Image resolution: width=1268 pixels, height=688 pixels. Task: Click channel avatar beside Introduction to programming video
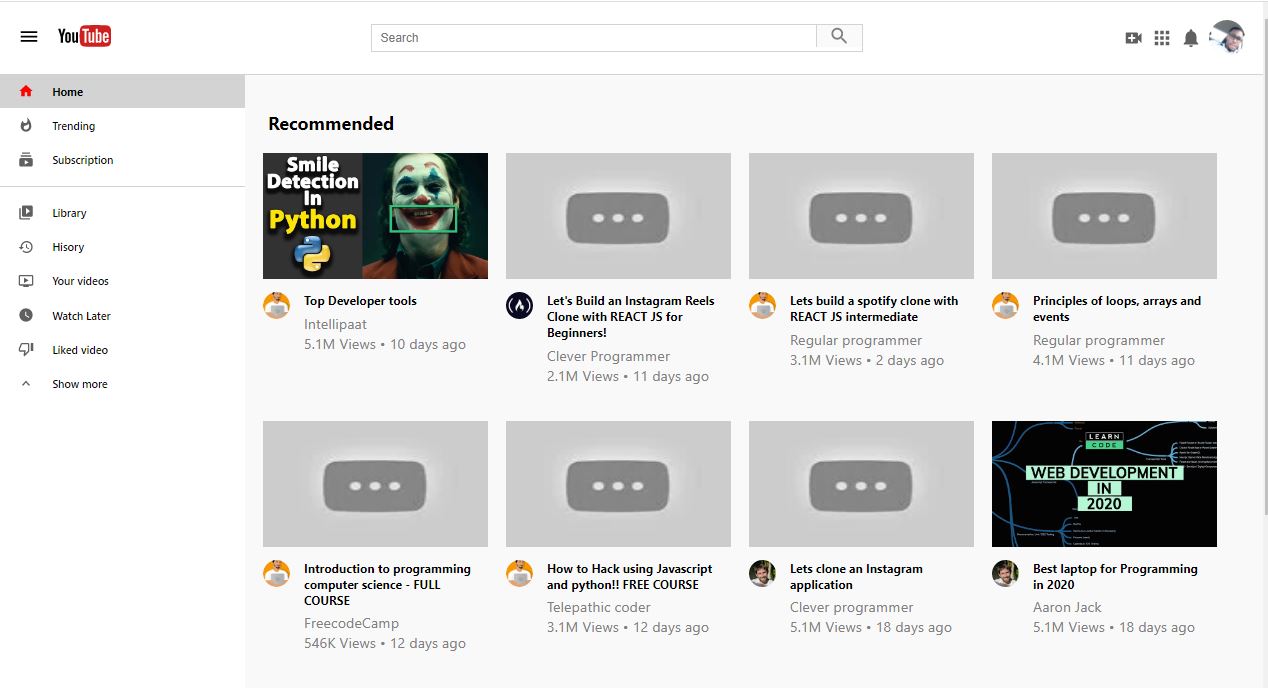pyautogui.click(x=277, y=574)
